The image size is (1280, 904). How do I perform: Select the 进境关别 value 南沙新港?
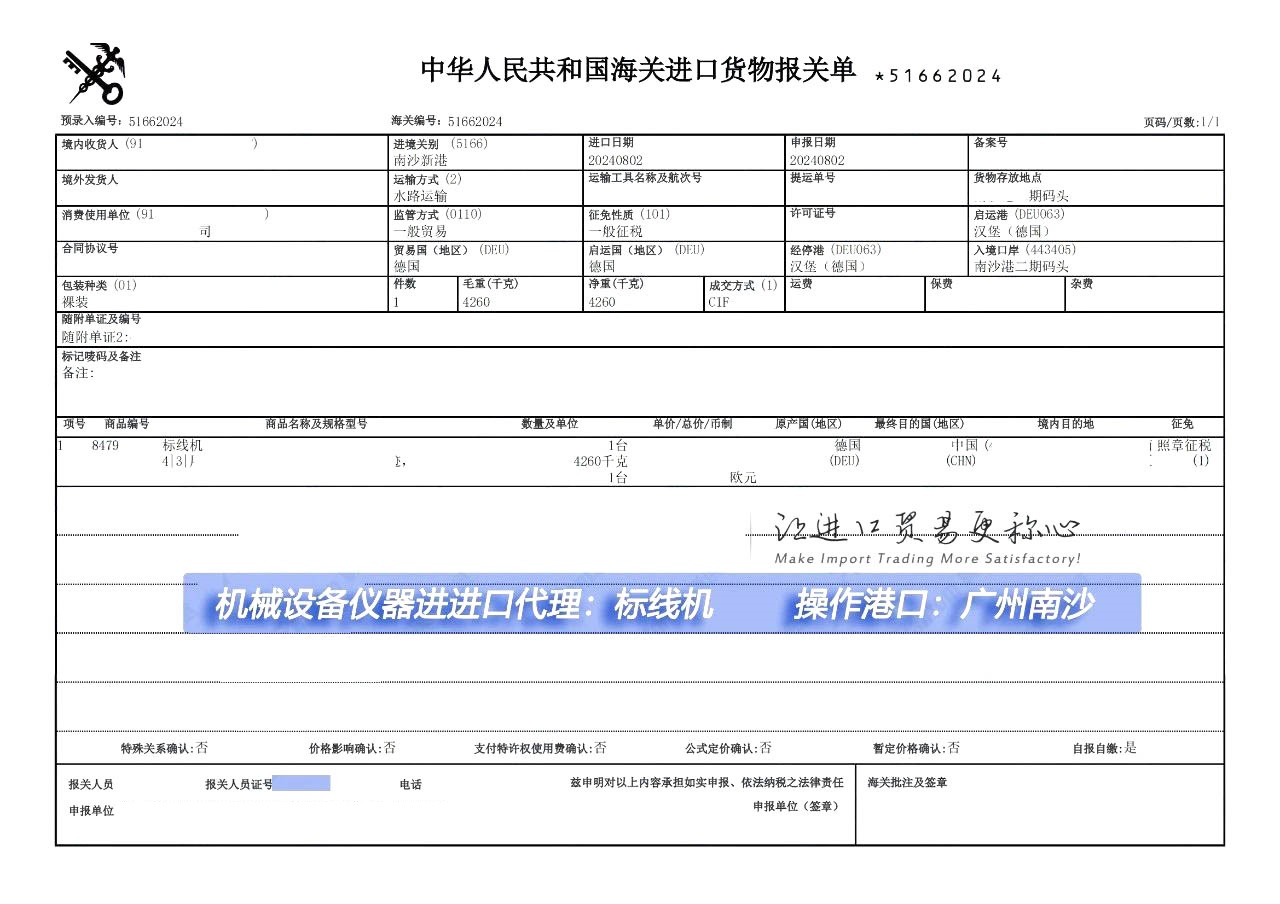pos(421,160)
